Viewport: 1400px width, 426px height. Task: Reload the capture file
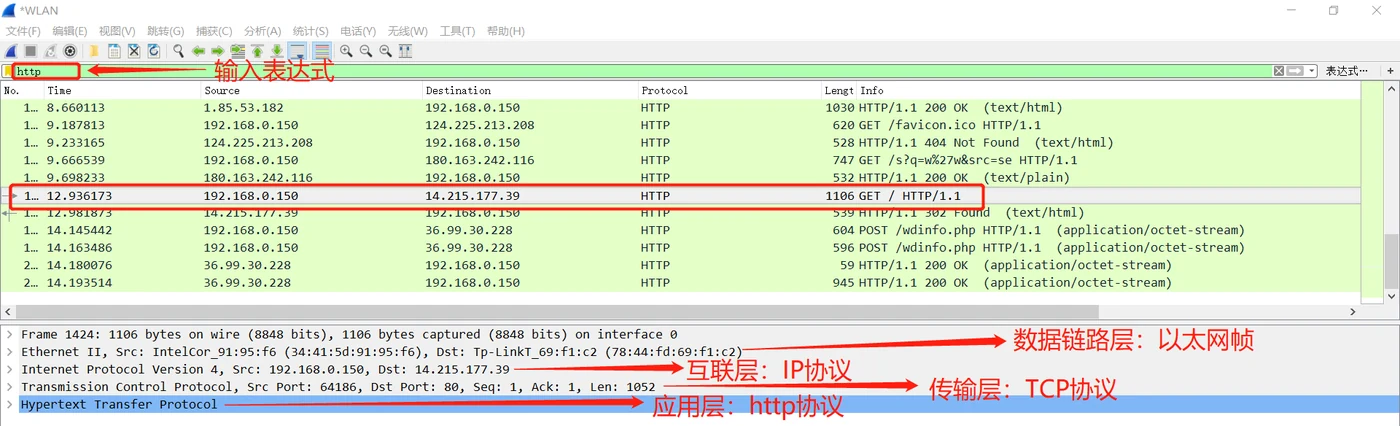pyautogui.click(x=154, y=51)
